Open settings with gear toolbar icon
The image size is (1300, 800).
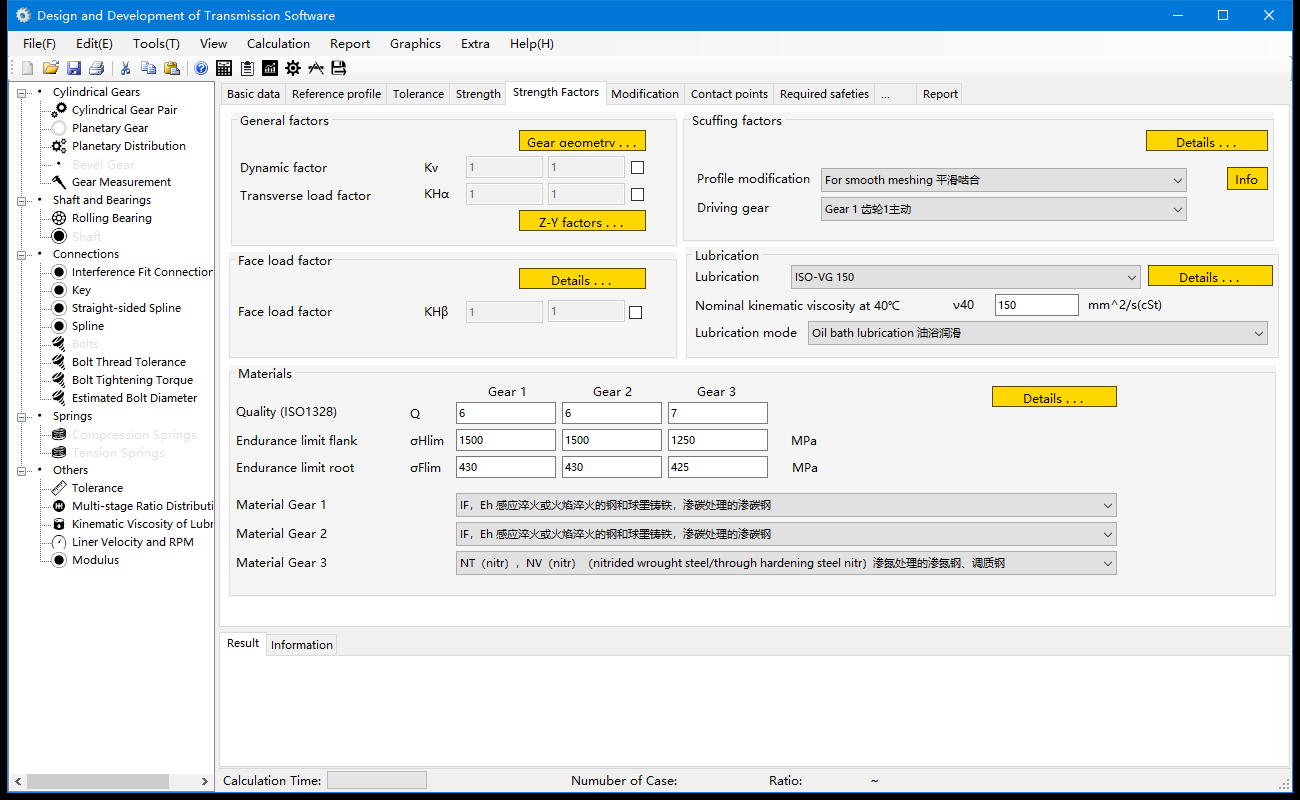coord(293,68)
